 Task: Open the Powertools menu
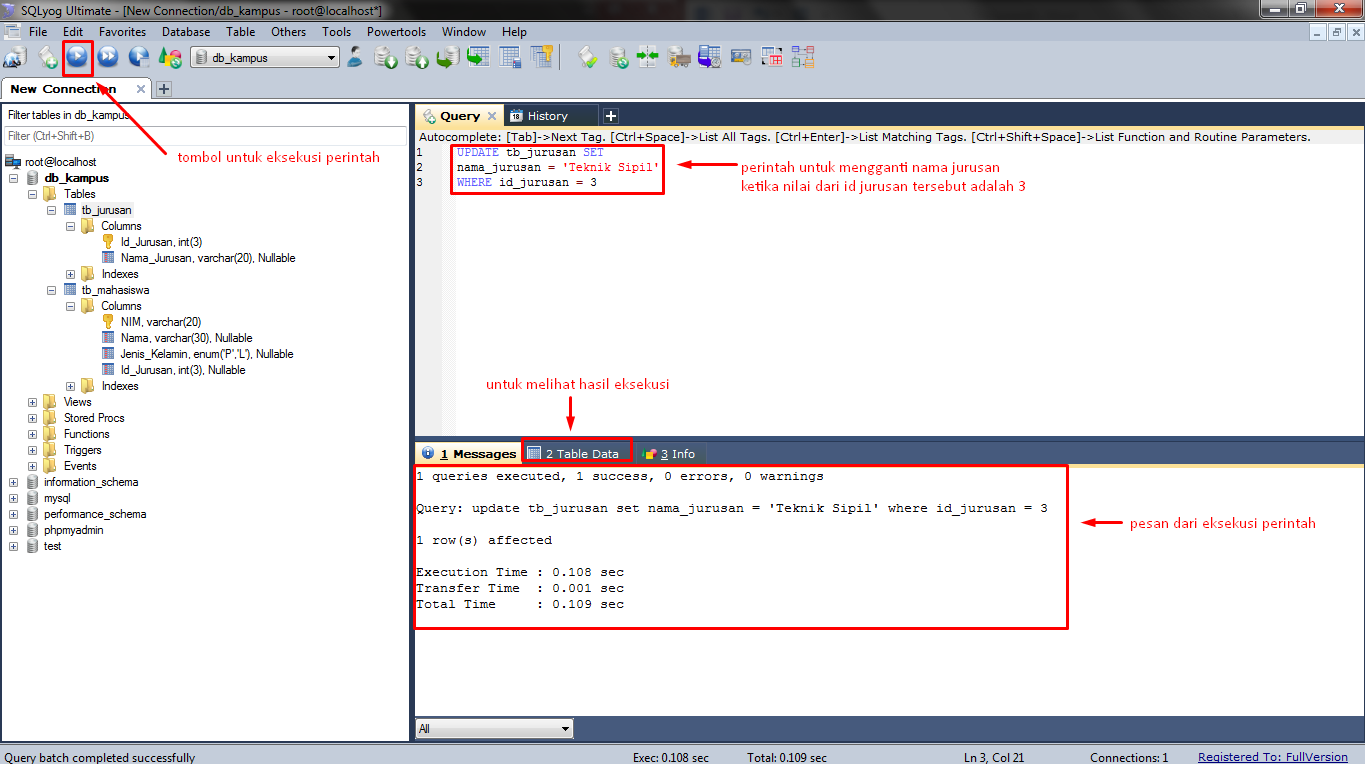[x=396, y=31]
